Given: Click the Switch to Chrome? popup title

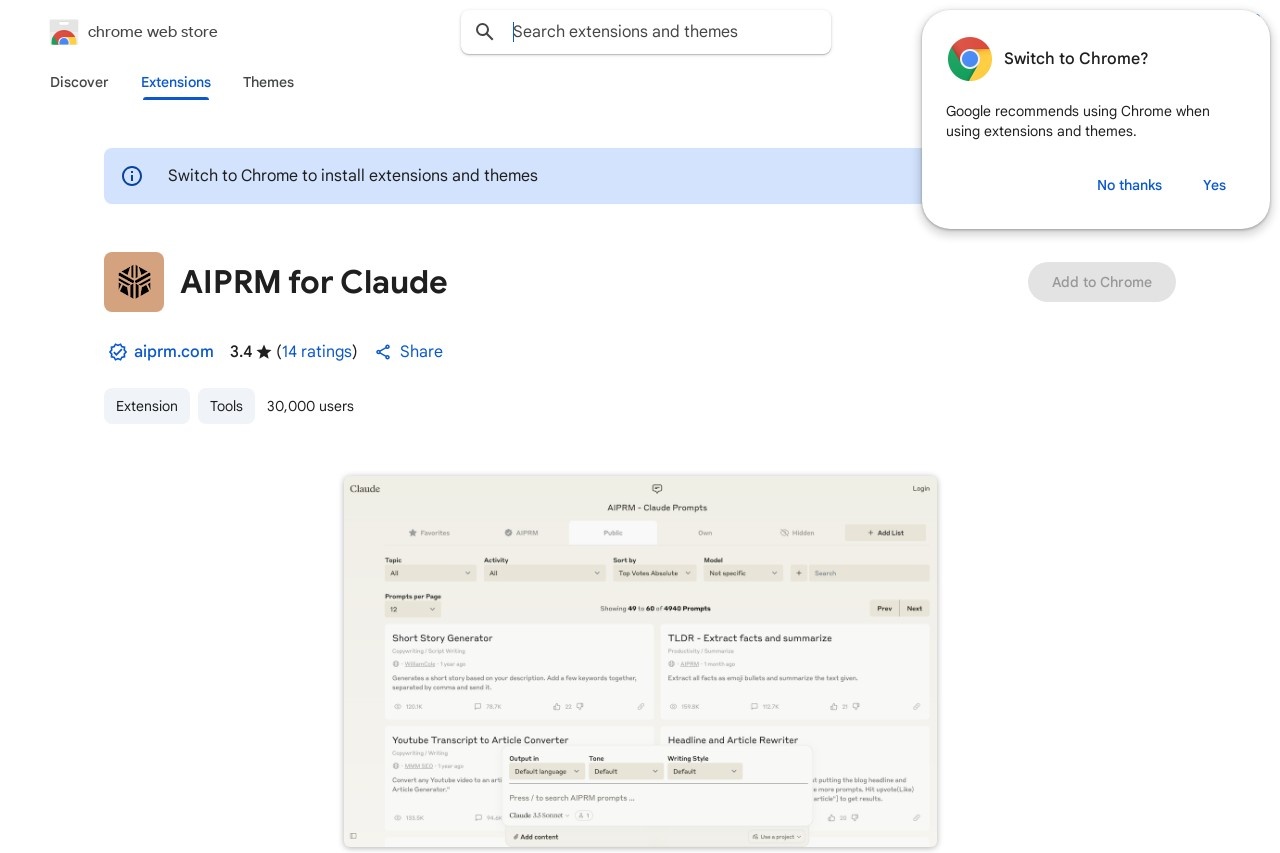Looking at the screenshot, I should (1076, 59).
